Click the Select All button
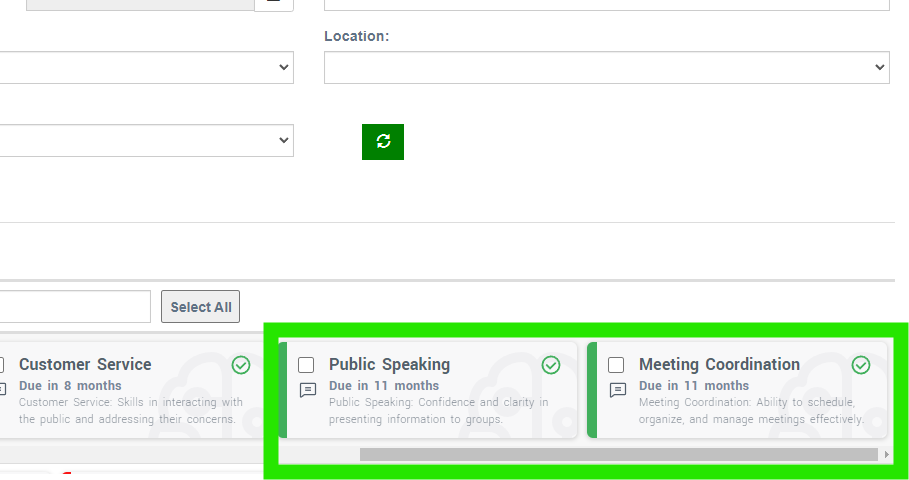909x480 pixels. [201, 307]
